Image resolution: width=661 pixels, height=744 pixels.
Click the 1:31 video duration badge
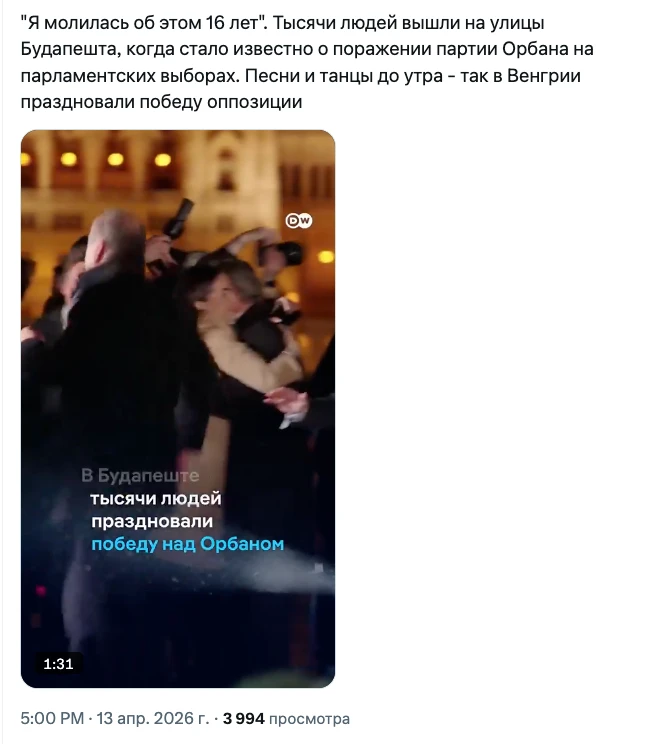coord(58,663)
